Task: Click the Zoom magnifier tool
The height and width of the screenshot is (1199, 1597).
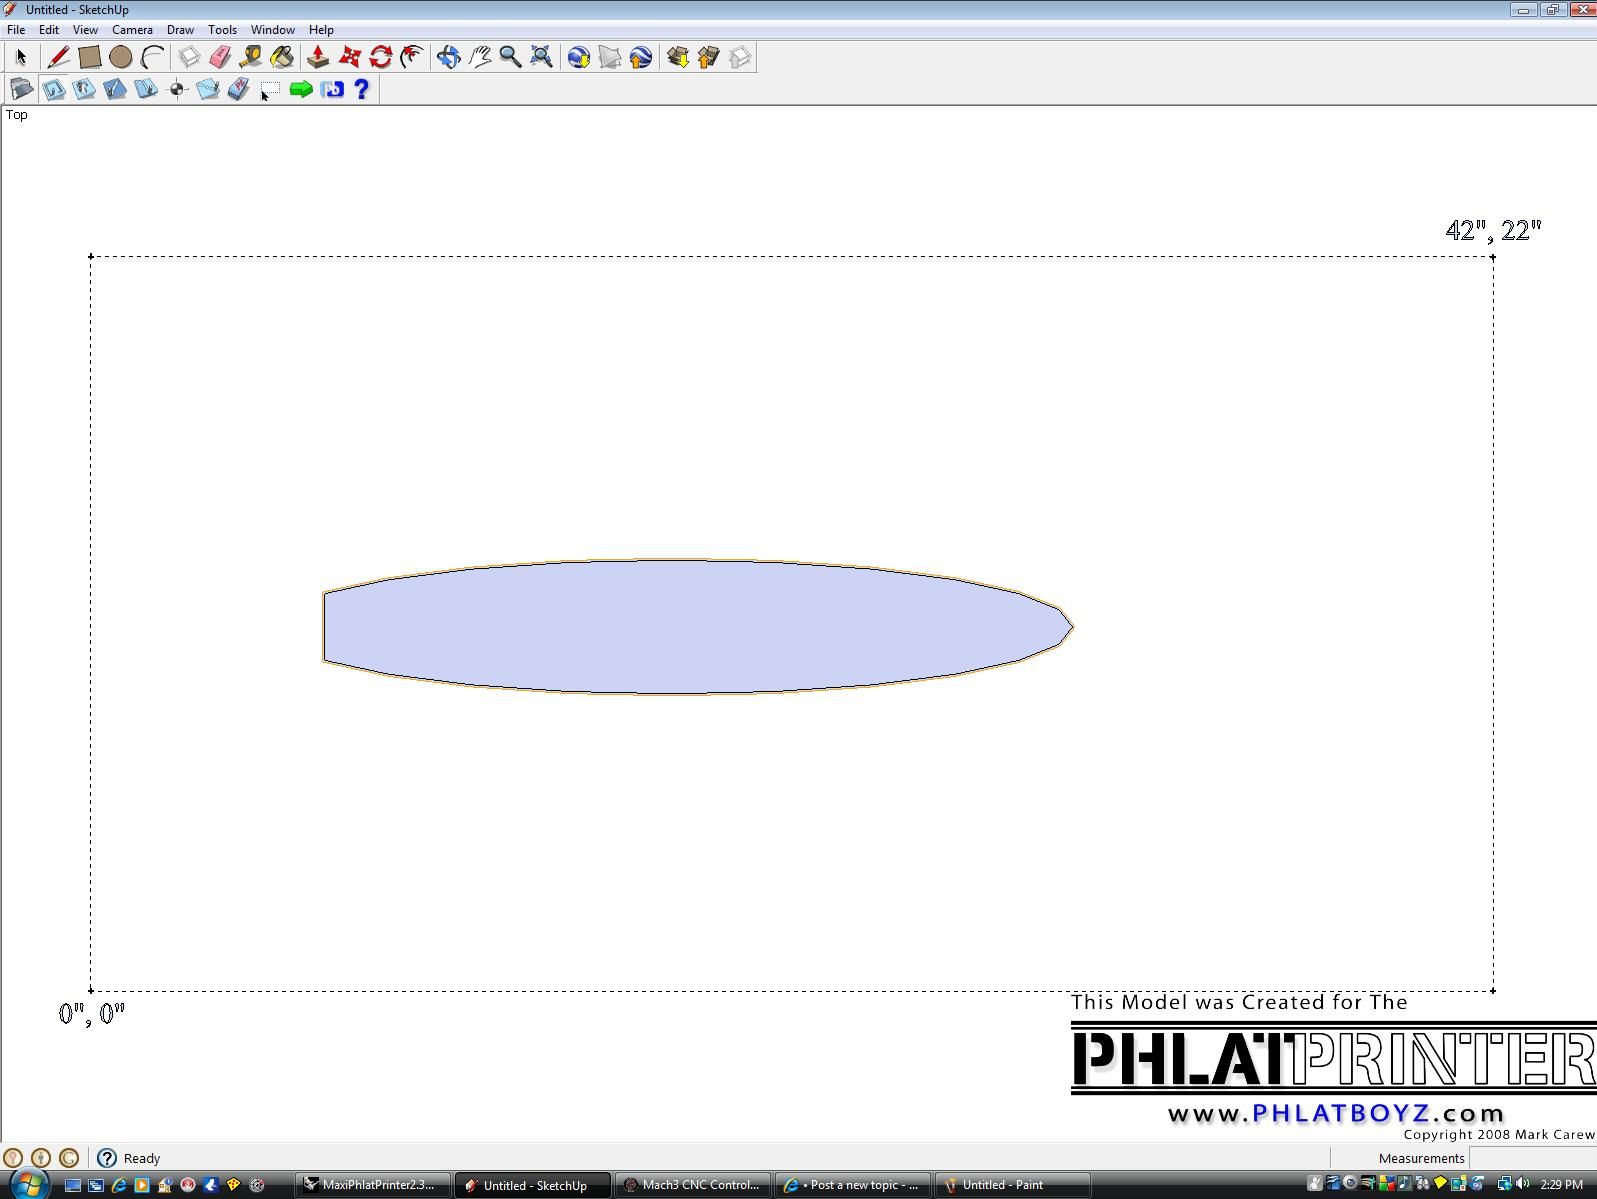Action: (510, 58)
